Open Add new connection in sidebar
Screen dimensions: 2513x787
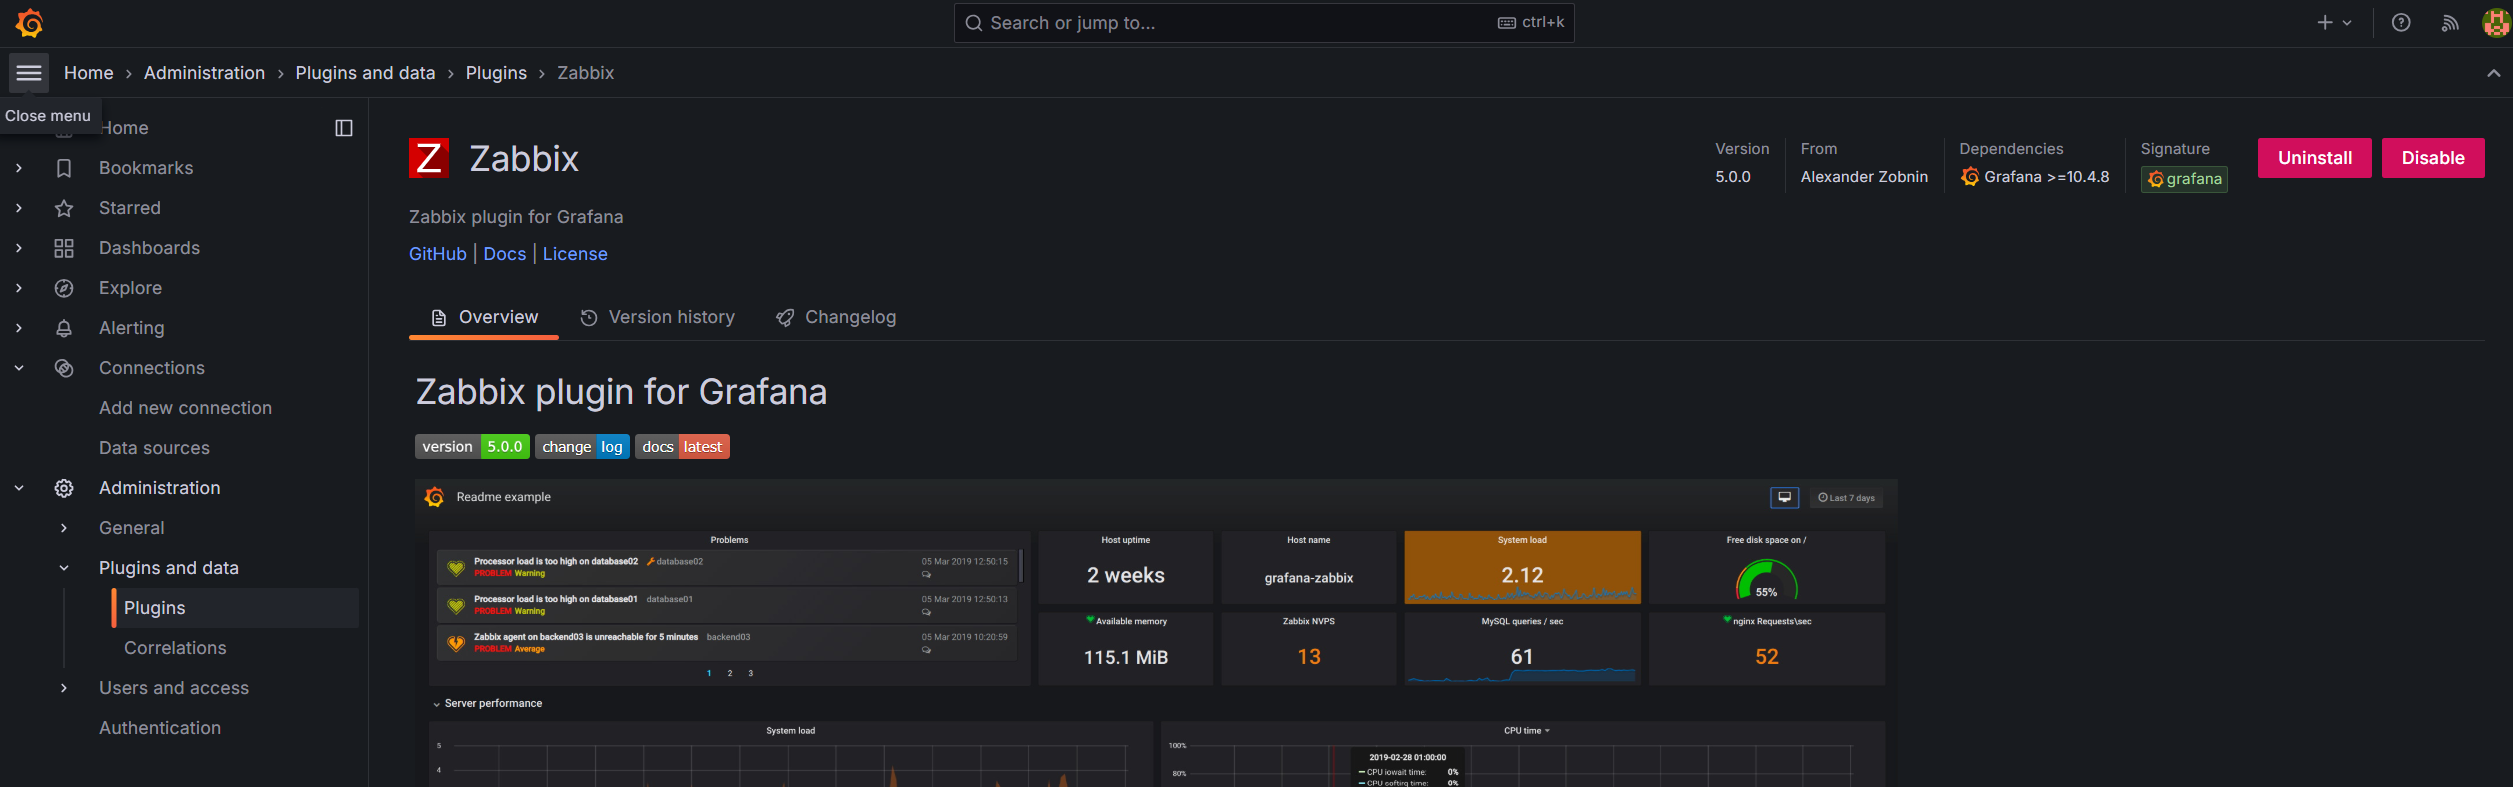[185, 408]
